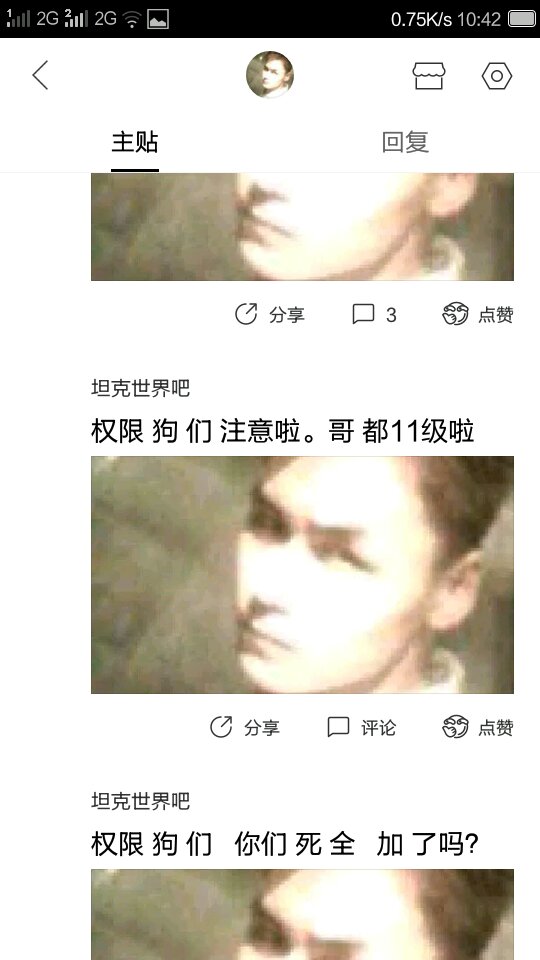Open post titled 权限狗们注意啦
Screen dimensions: 540x960
(283, 432)
